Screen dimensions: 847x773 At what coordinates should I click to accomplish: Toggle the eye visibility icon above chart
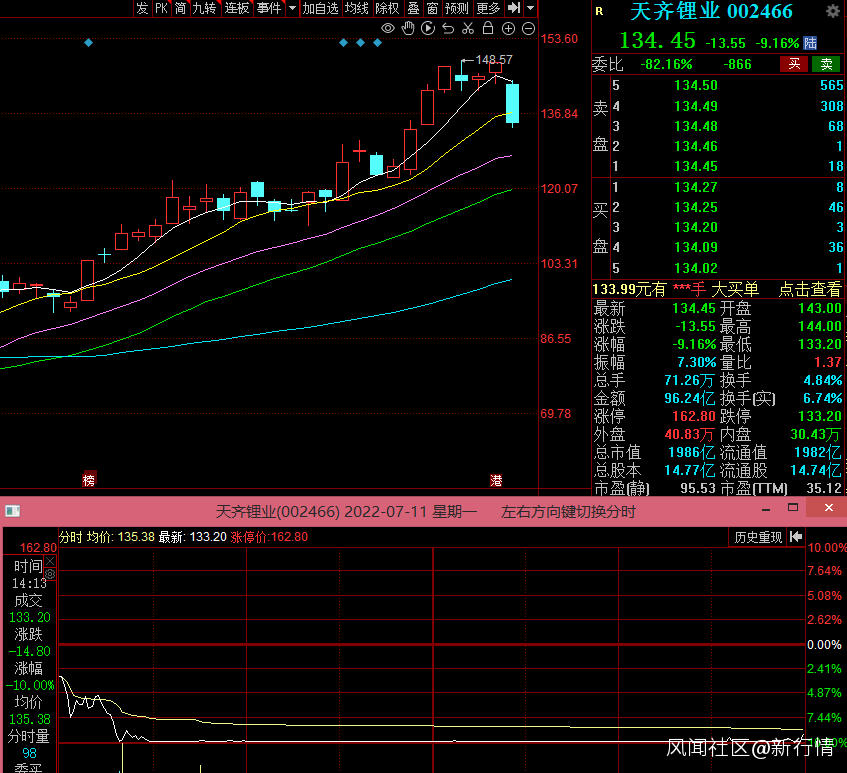pos(388,29)
